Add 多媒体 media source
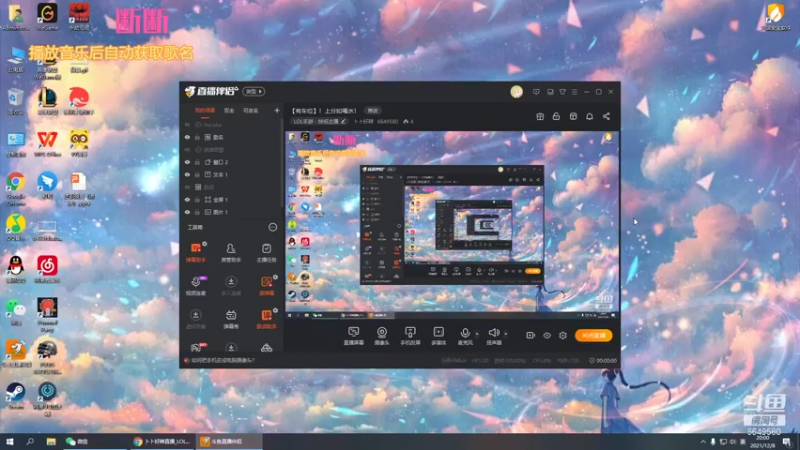800x450 pixels. click(x=438, y=336)
